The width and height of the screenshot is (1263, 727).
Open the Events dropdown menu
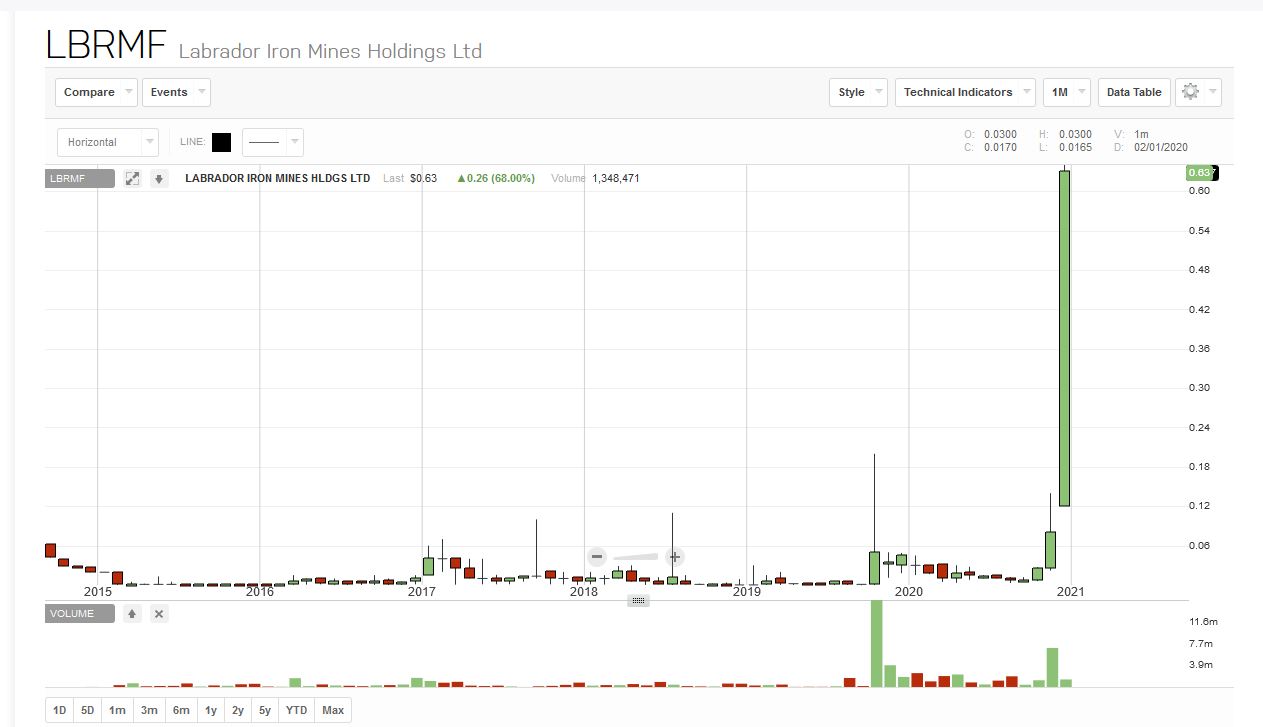point(176,92)
